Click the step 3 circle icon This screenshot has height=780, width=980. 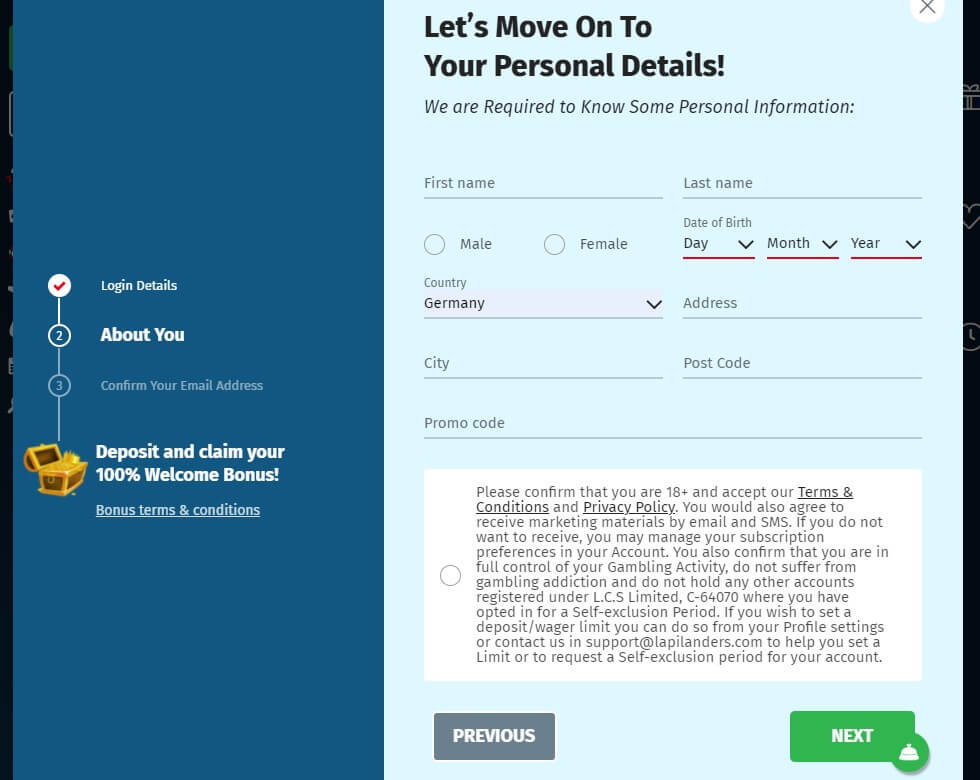pos(59,386)
